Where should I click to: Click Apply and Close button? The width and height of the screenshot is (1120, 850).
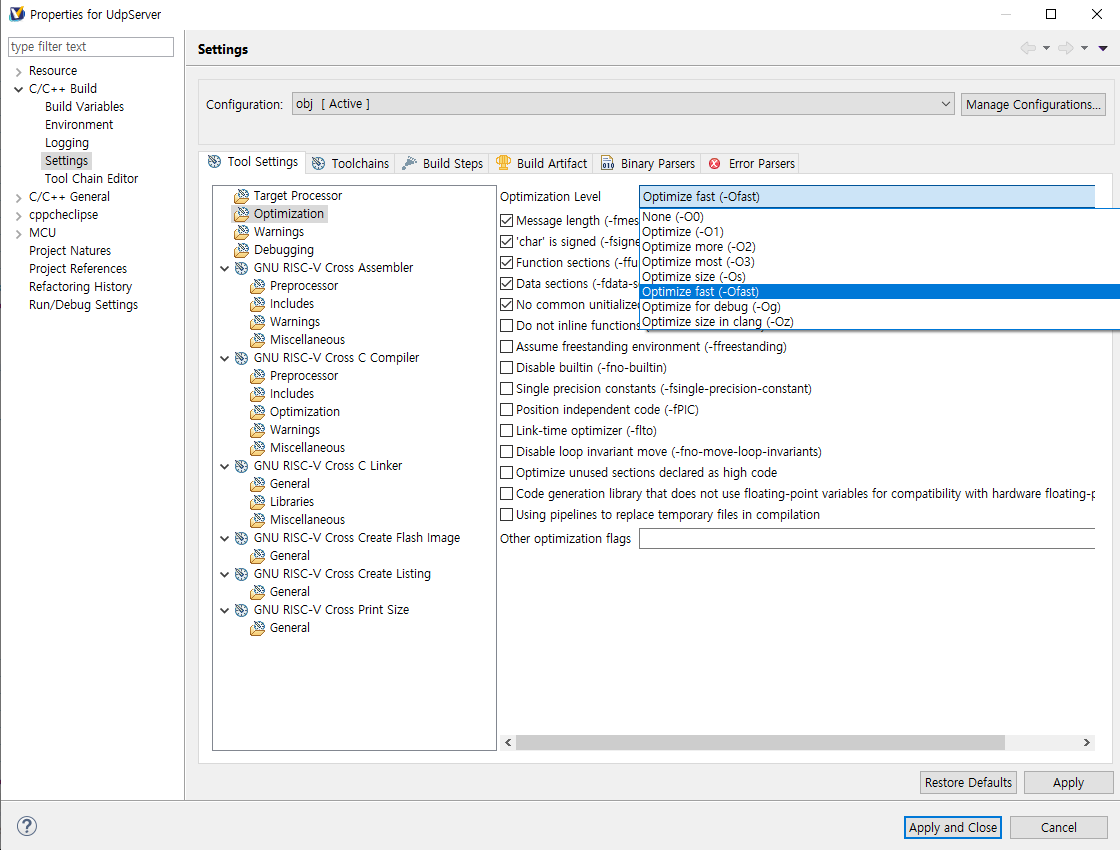[x=952, y=827]
